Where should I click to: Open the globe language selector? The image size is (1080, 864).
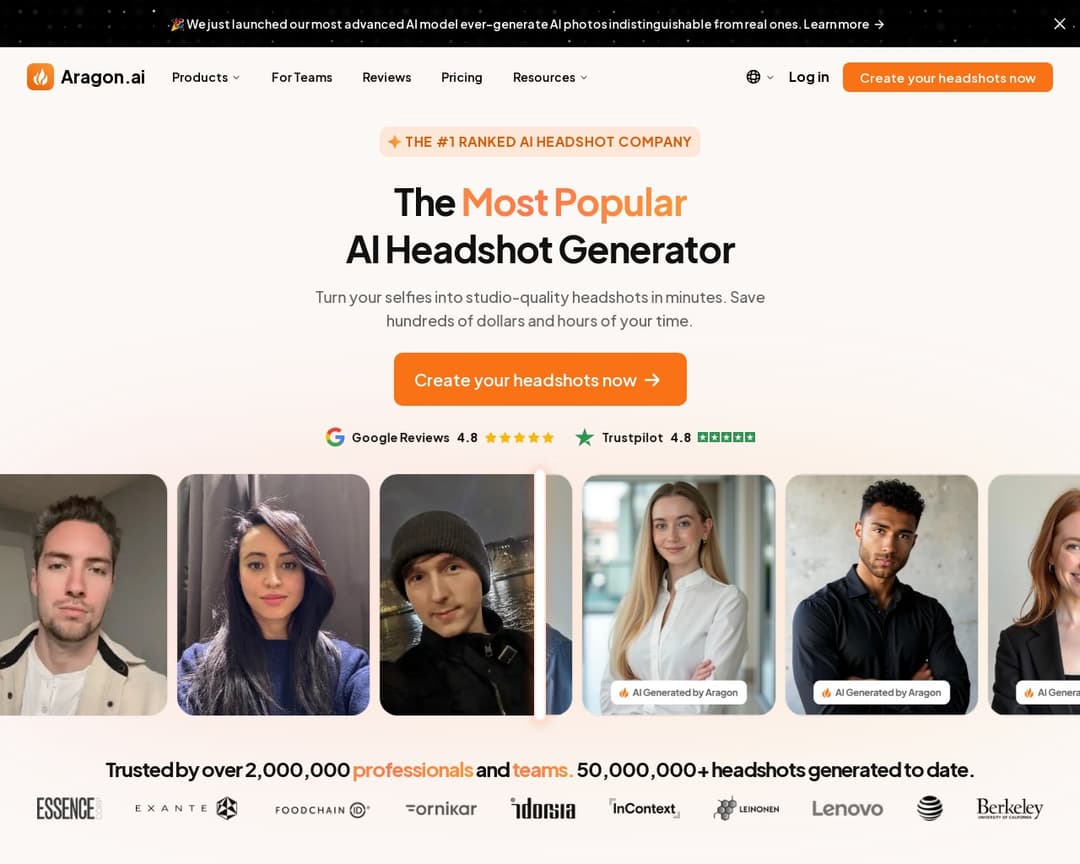coord(754,77)
